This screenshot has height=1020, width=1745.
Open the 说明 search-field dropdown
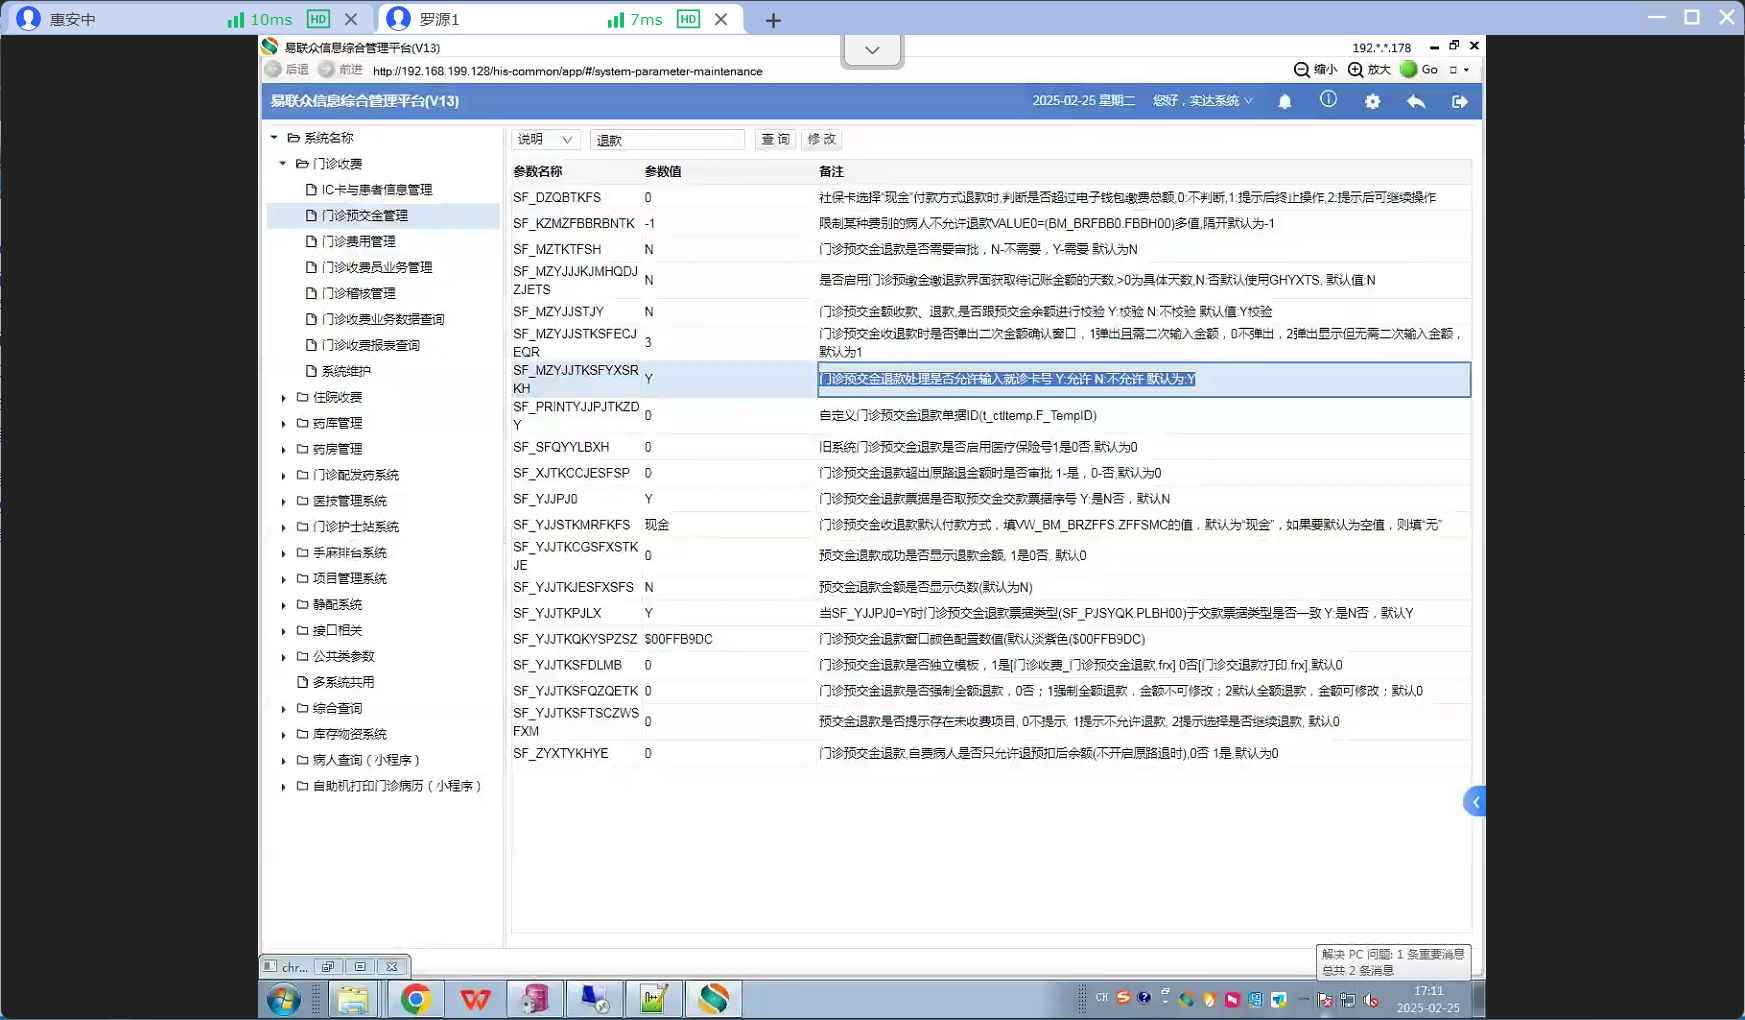coord(545,140)
